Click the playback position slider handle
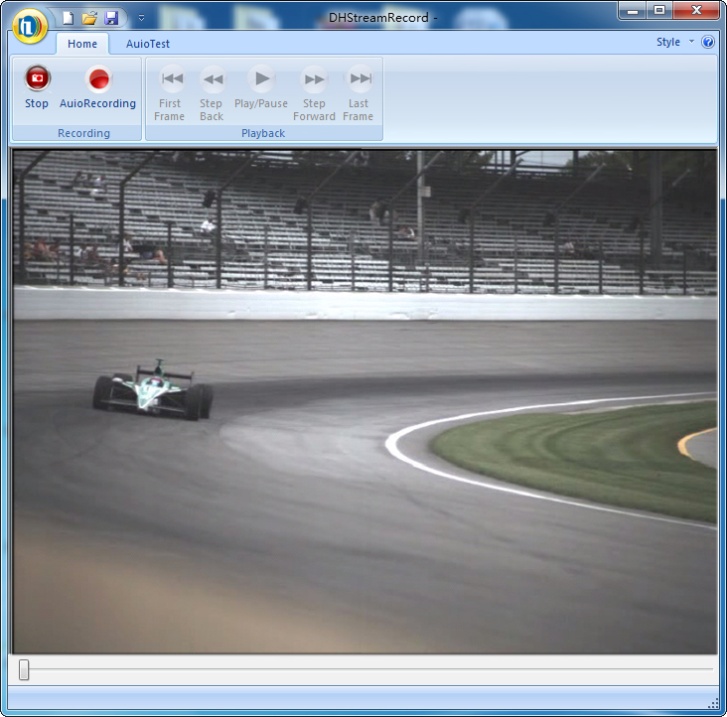Image resolution: width=727 pixels, height=717 pixels. [24, 670]
